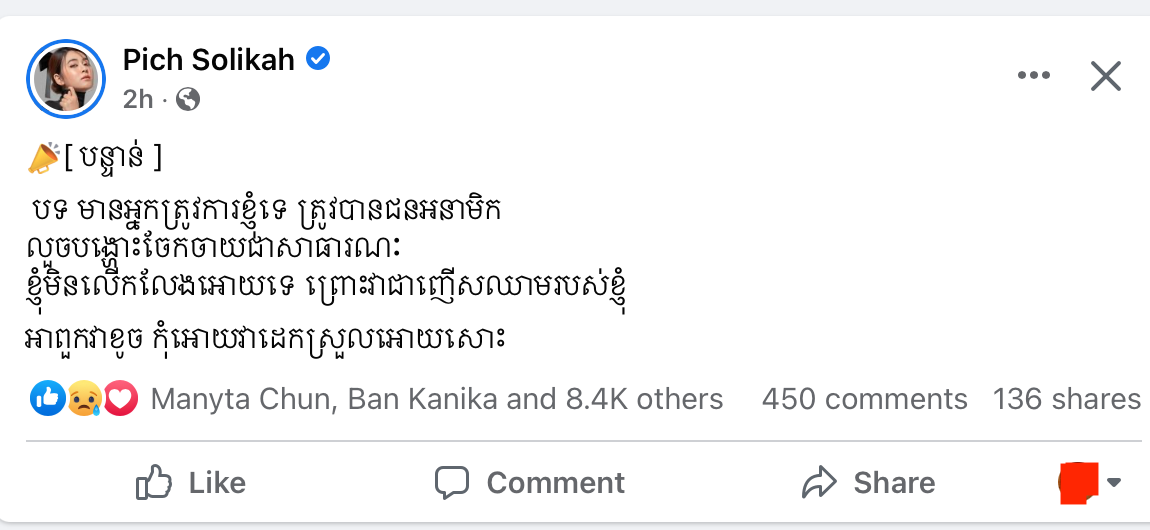Like this post
1150x530 pixels.
[x=190, y=483]
